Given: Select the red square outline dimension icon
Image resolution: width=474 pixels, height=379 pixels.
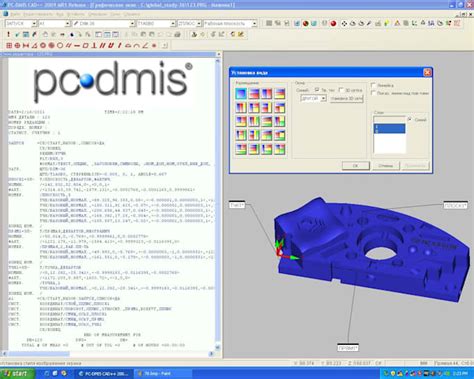Looking at the screenshot, I should [85, 45].
